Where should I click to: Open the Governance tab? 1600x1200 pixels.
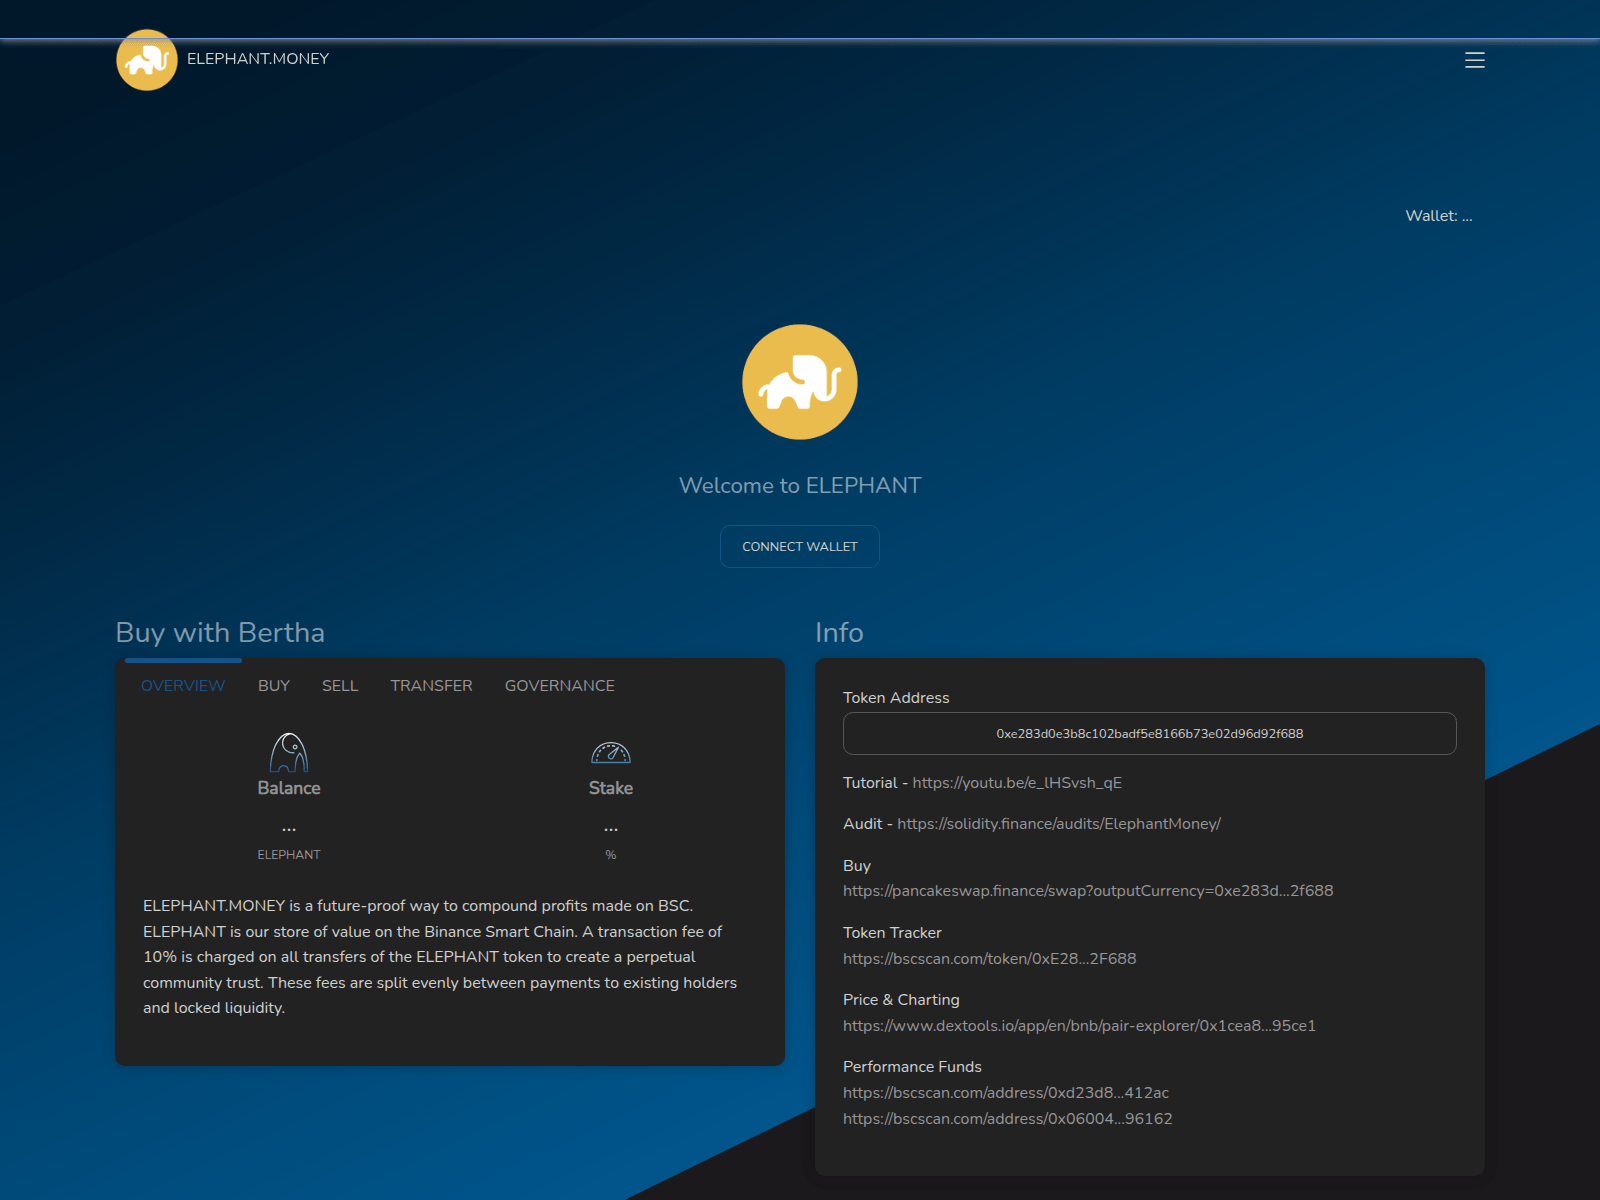pos(559,686)
